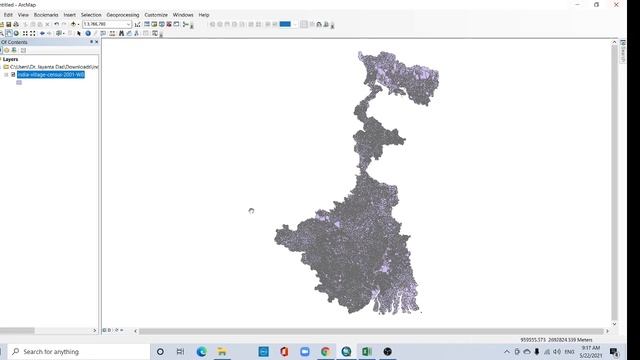
Task: Click the Full Extent globe icon
Action: [16, 33]
